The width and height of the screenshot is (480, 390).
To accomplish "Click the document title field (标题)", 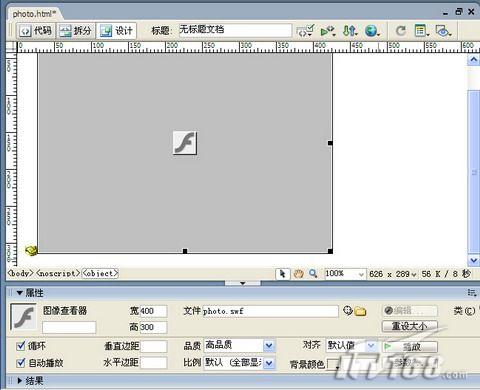I will (235, 30).
